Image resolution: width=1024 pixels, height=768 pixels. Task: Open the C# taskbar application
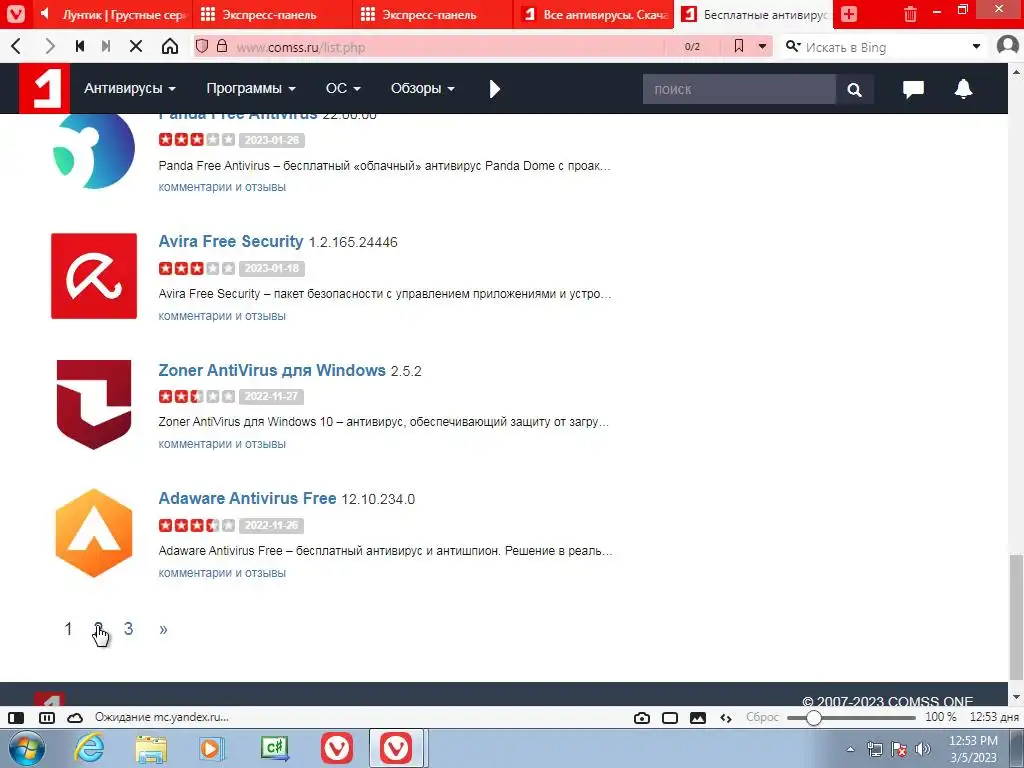tap(274, 748)
